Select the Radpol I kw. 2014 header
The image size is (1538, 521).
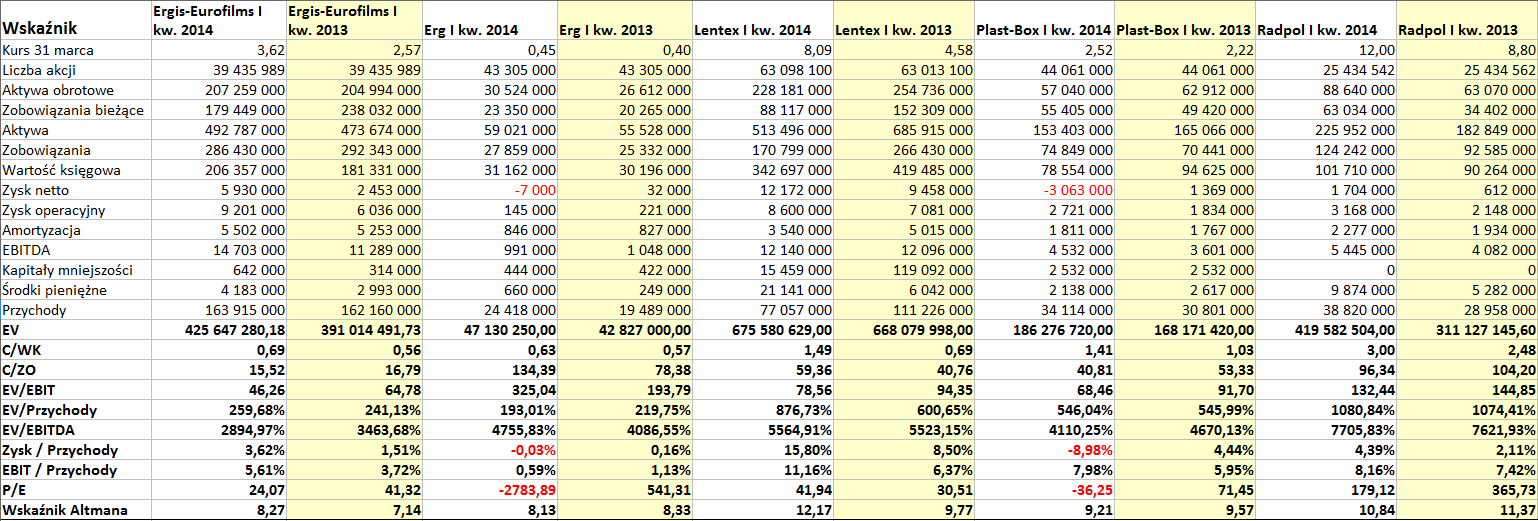pyautogui.click(x=1324, y=20)
